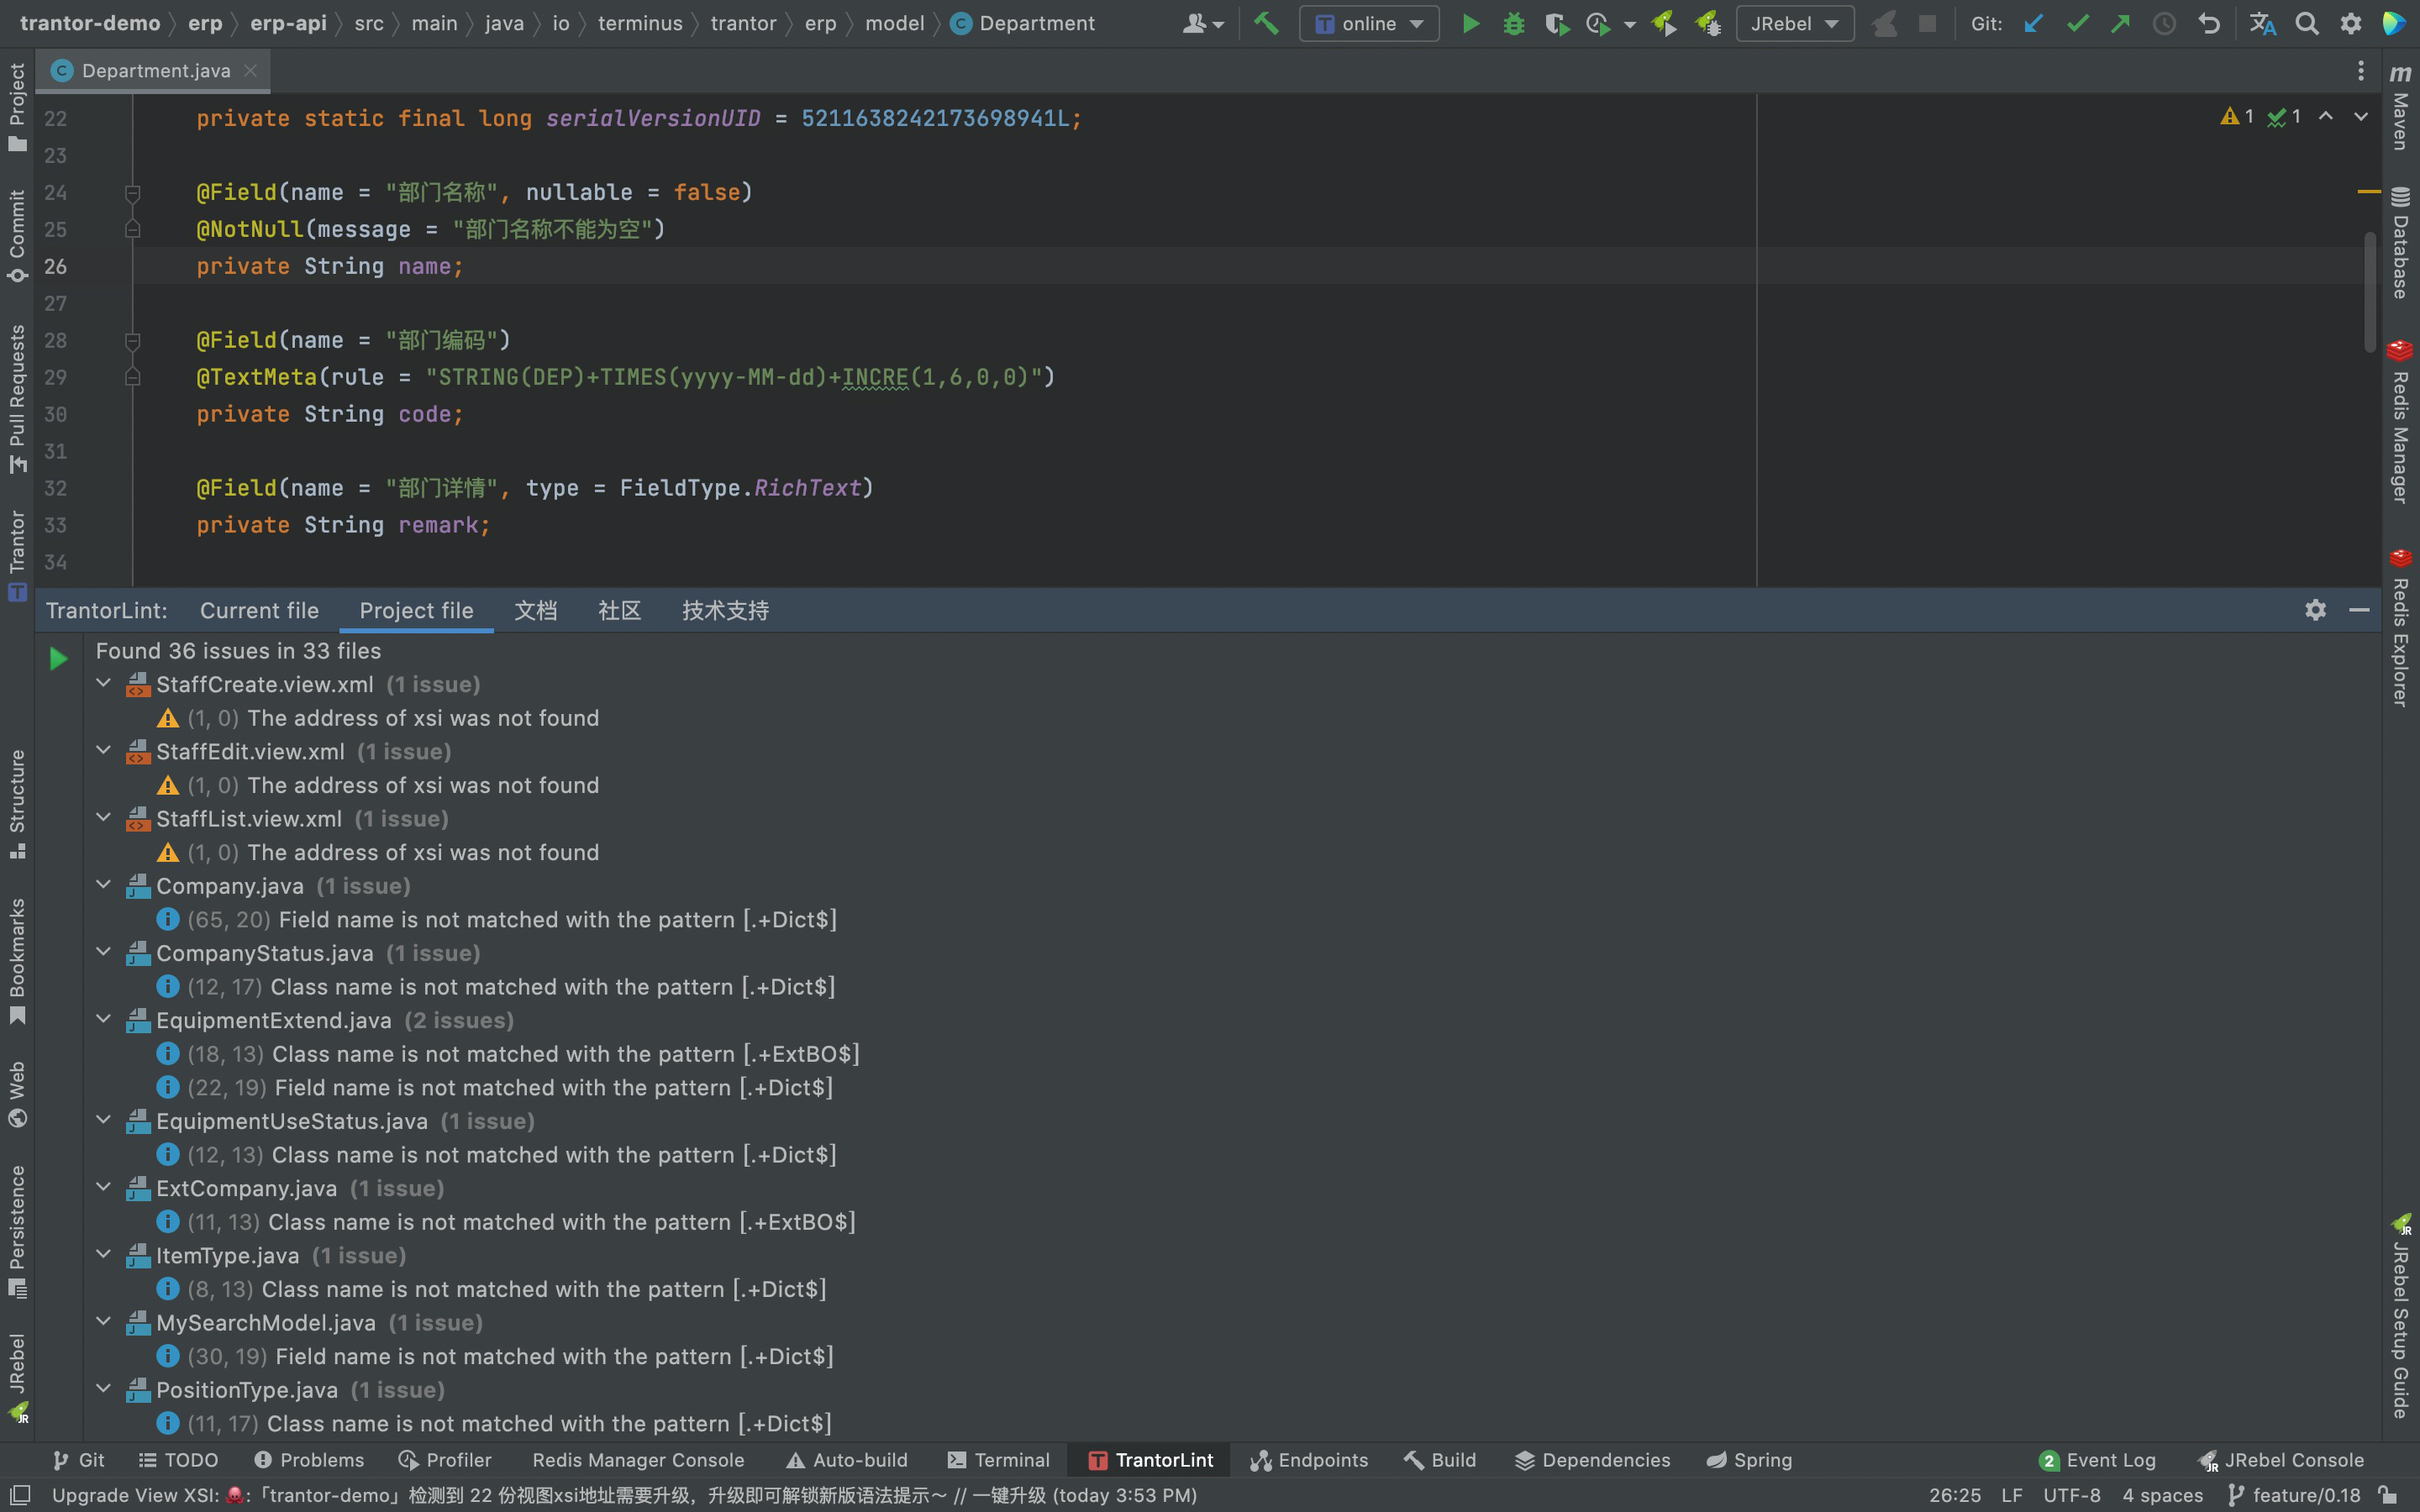The height and width of the screenshot is (1512, 2420).
Task: Collapse the StaffCreate.view.xml node
Action: point(103,684)
